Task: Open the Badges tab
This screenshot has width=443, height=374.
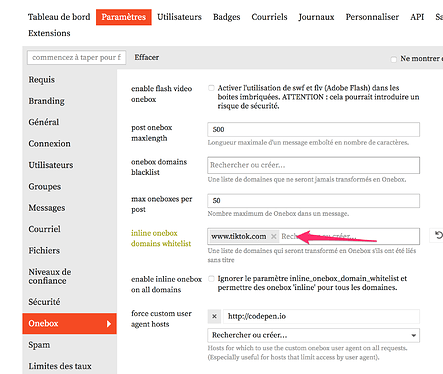Action: pyautogui.click(x=227, y=17)
